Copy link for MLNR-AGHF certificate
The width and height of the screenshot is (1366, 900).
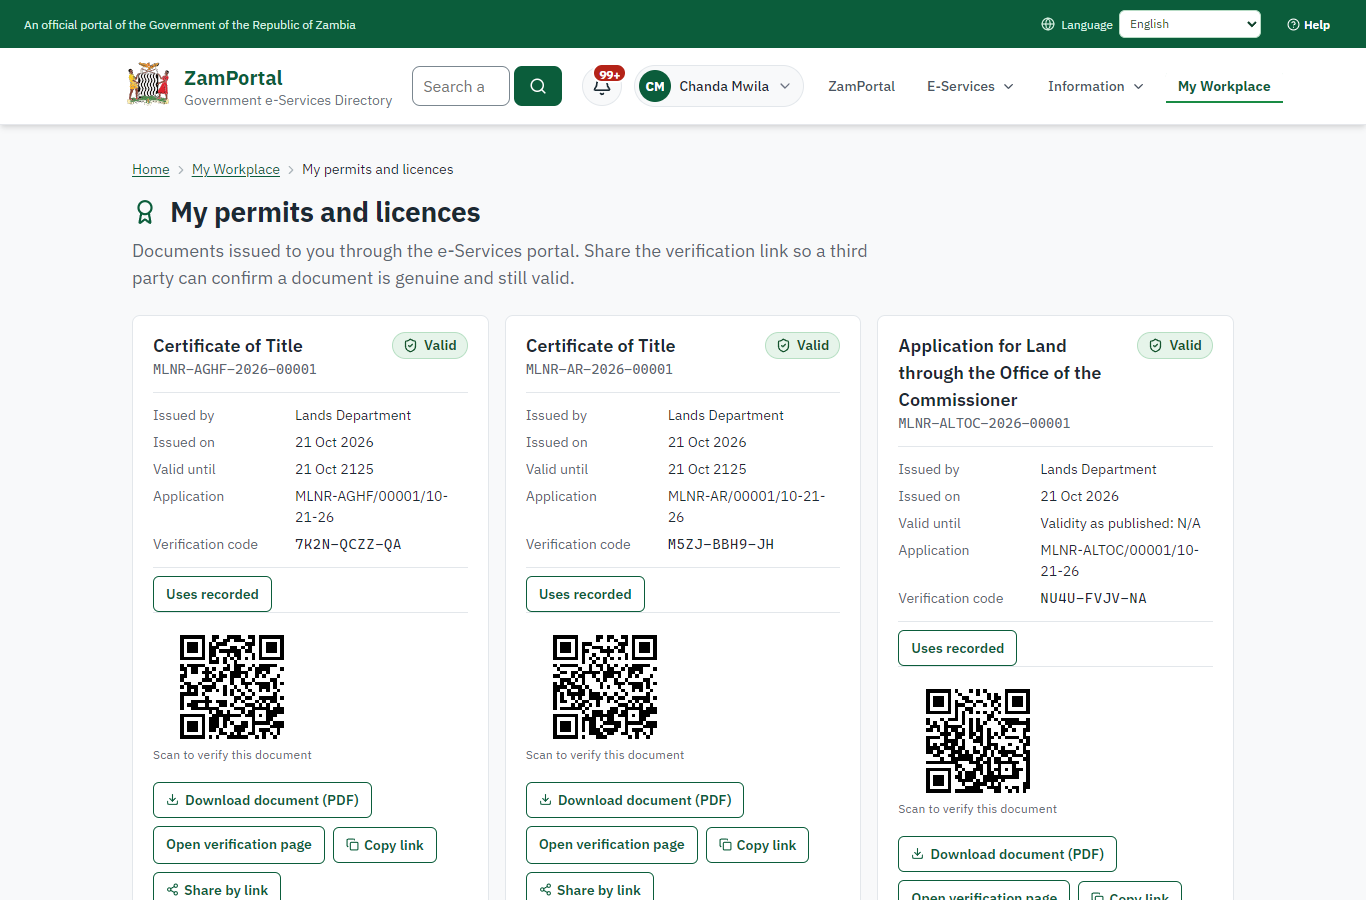385,845
